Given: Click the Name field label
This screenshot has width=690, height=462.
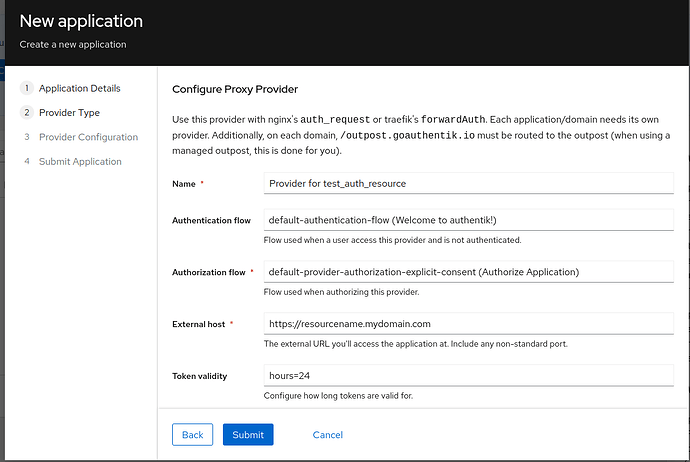Looking at the screenshot, I should tap(184, 184).
